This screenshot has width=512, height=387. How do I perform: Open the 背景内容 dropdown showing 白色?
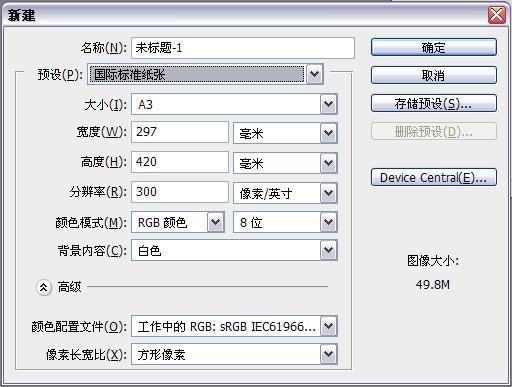click(234, 250)
